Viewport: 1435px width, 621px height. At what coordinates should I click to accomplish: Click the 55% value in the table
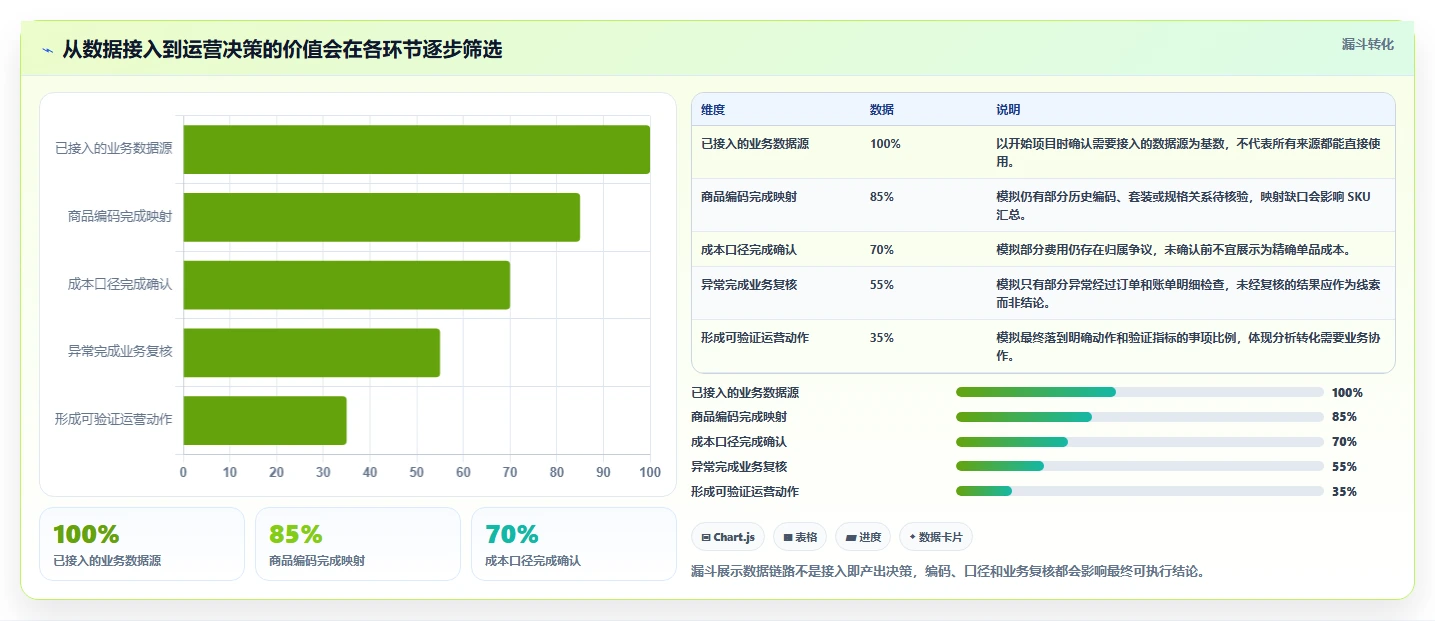tap(882, 285)
